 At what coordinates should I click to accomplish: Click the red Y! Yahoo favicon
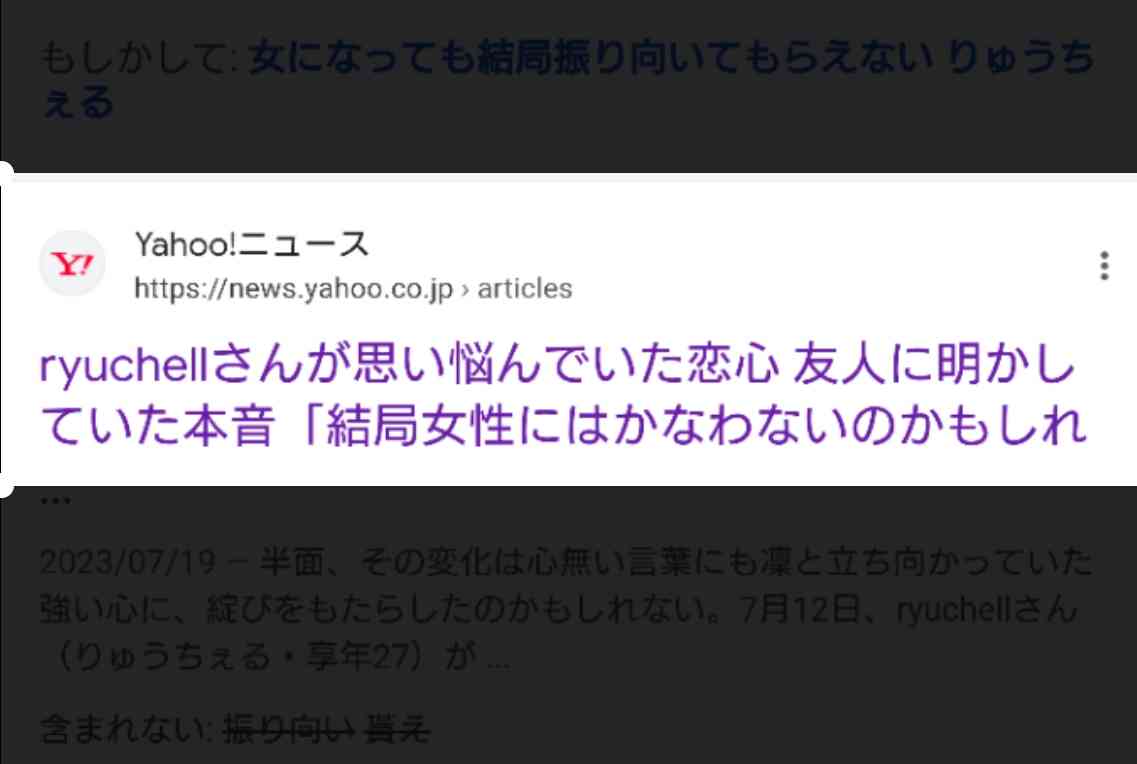(72, 264)
